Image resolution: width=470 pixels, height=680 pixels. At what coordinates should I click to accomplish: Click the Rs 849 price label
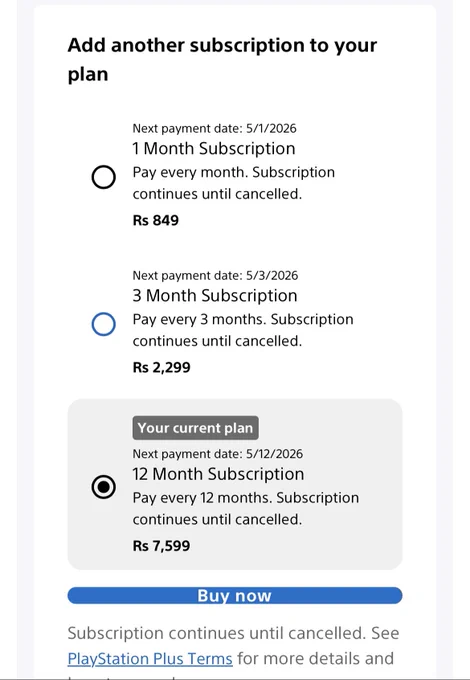[x=156, y=220]
